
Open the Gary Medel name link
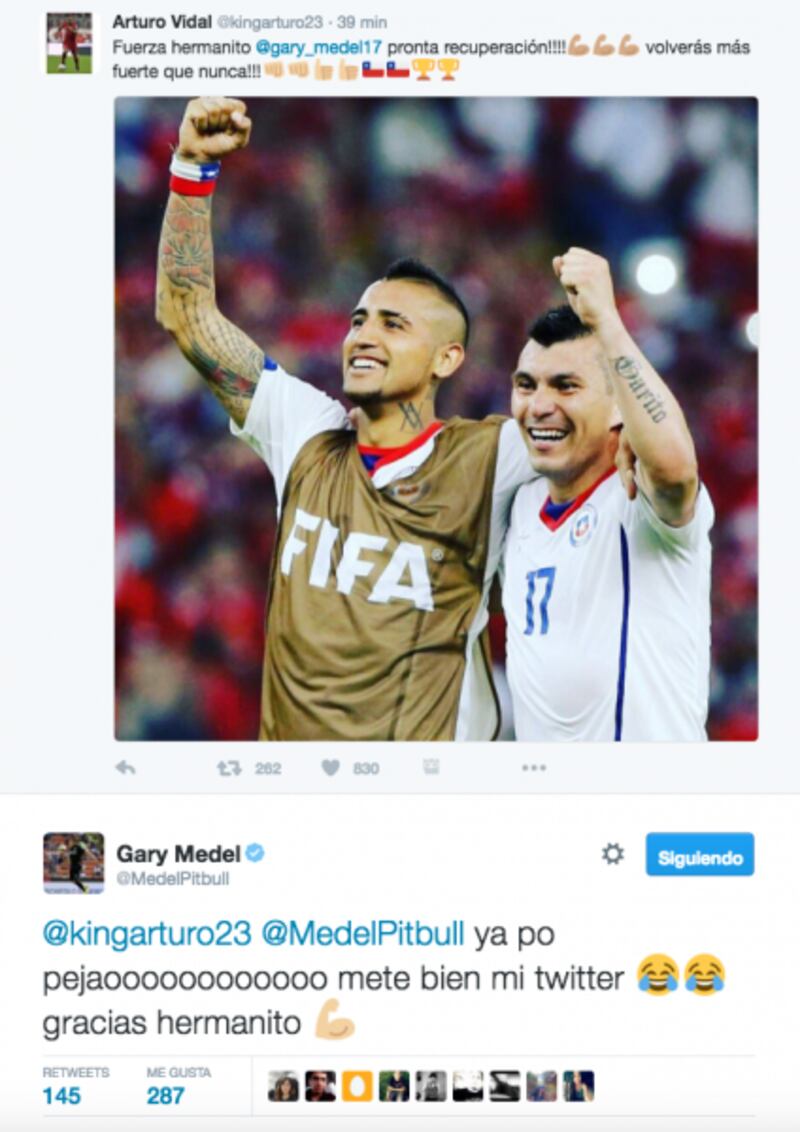coord(178,854)
